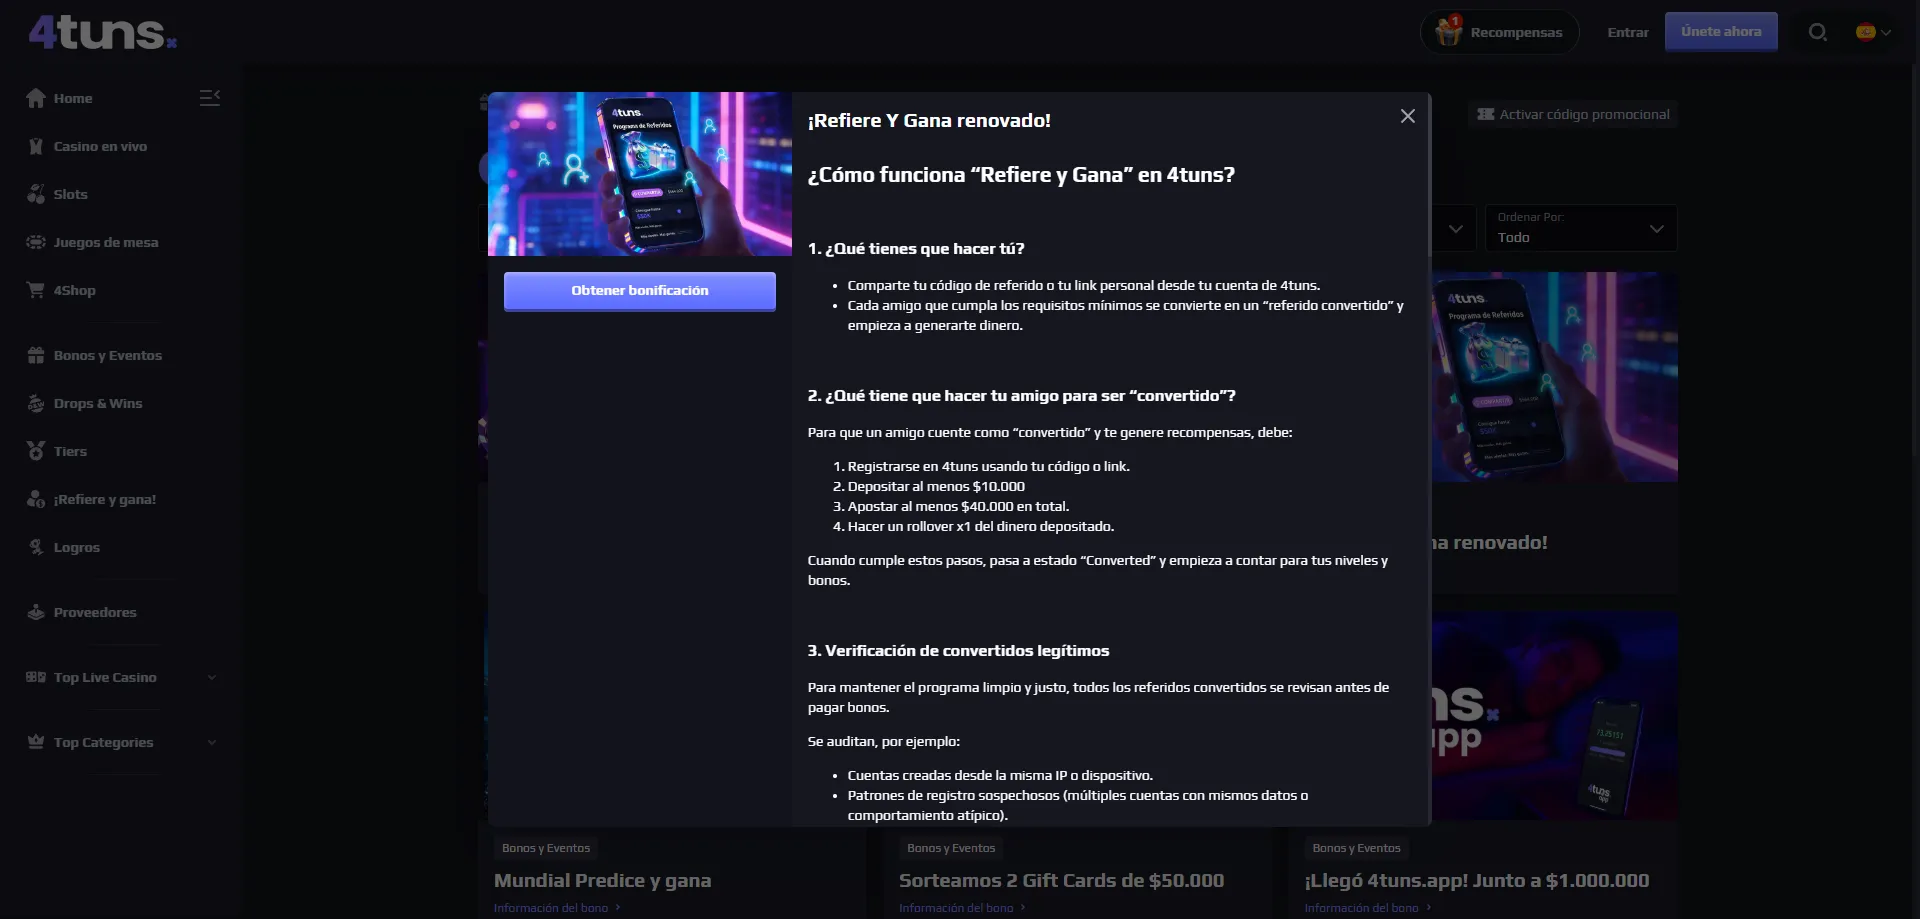Click ¡Llegó 4tuns.app! Junto a $1.000.000 title
Viewport: 1920px width, 919px height.
click(x=1476, y=880)
